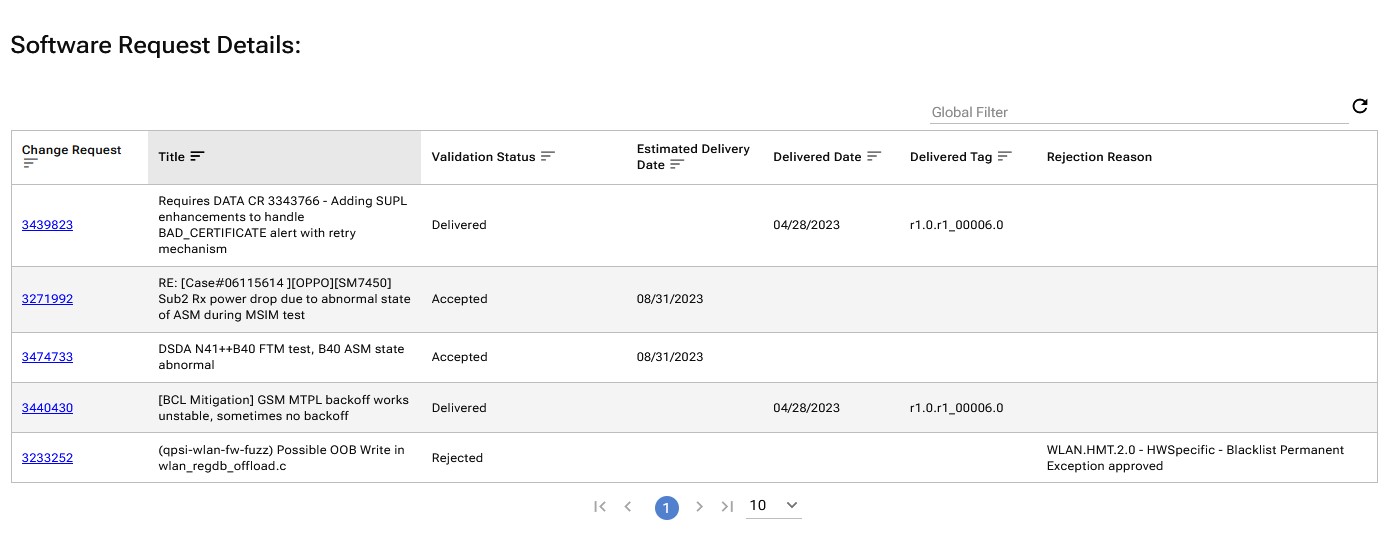Open change request 3474733 link
The image size is (1386, 548).
(47, 357)
